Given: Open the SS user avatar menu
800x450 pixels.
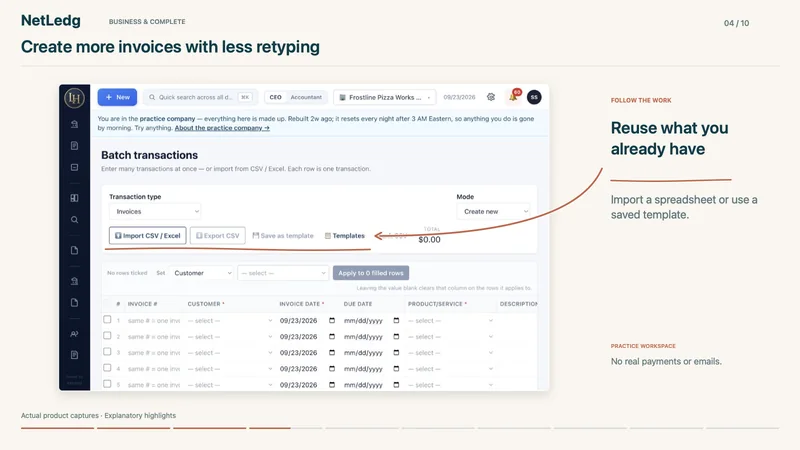Looking at the screenshot, I should 534,97.
